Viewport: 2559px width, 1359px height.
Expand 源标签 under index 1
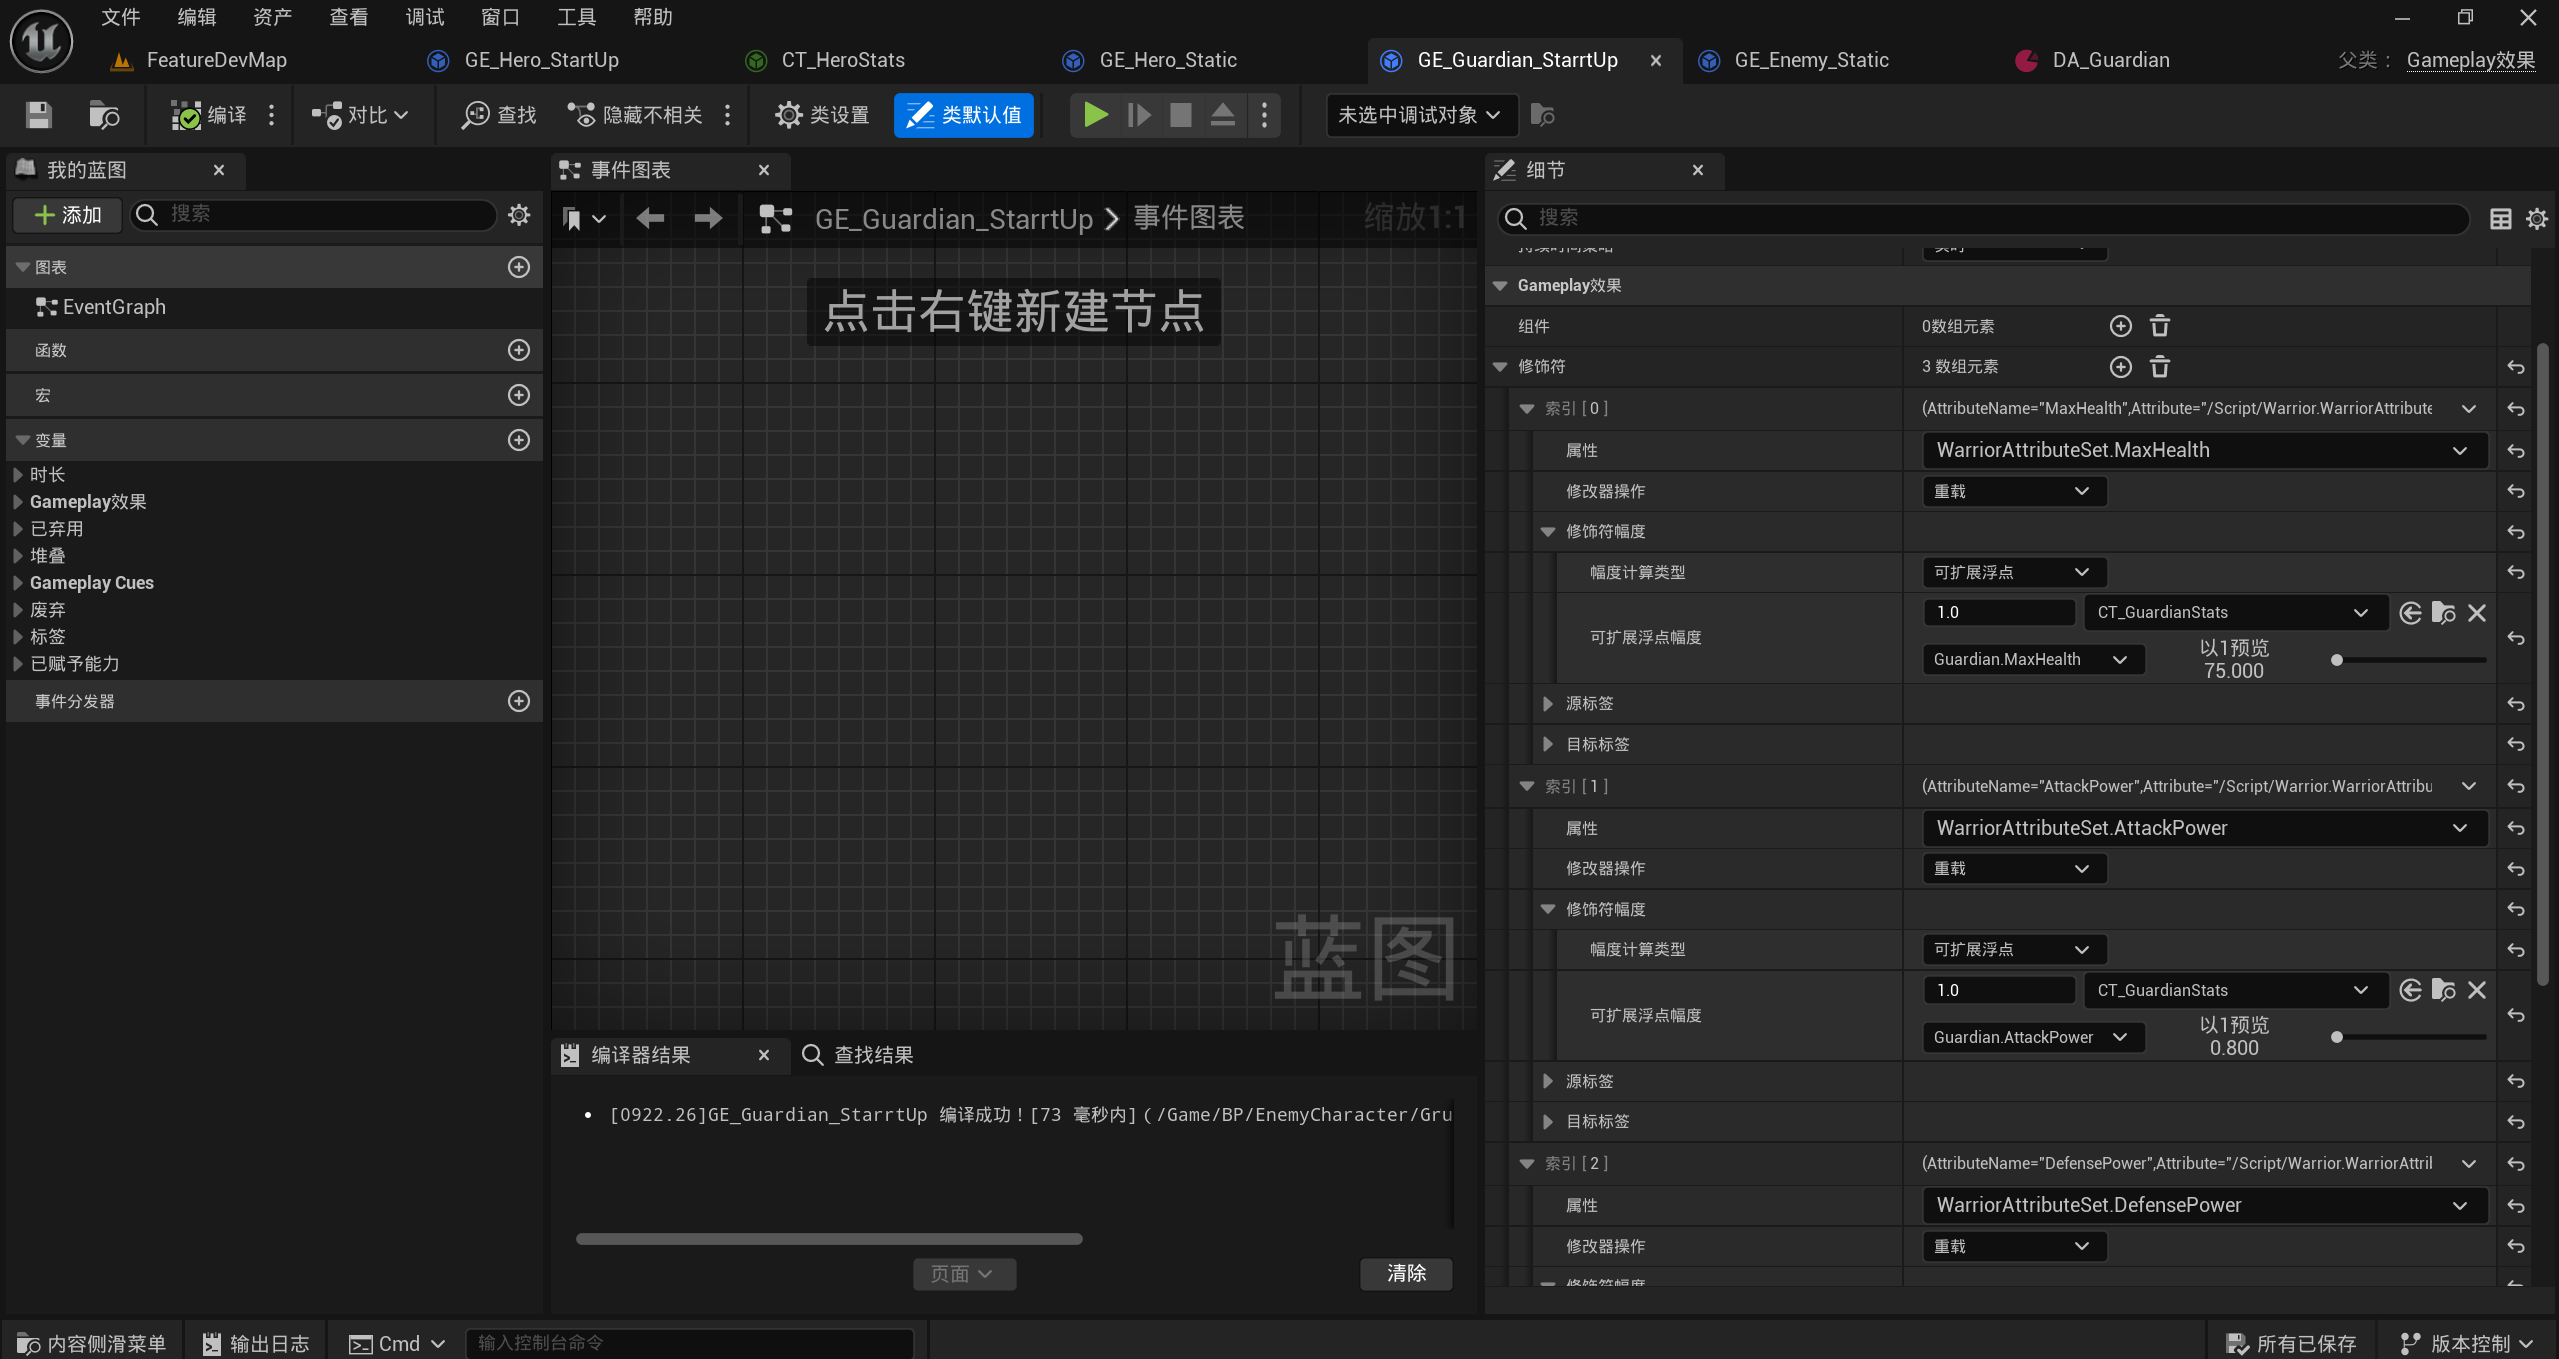click(x=1547, y=1081)
